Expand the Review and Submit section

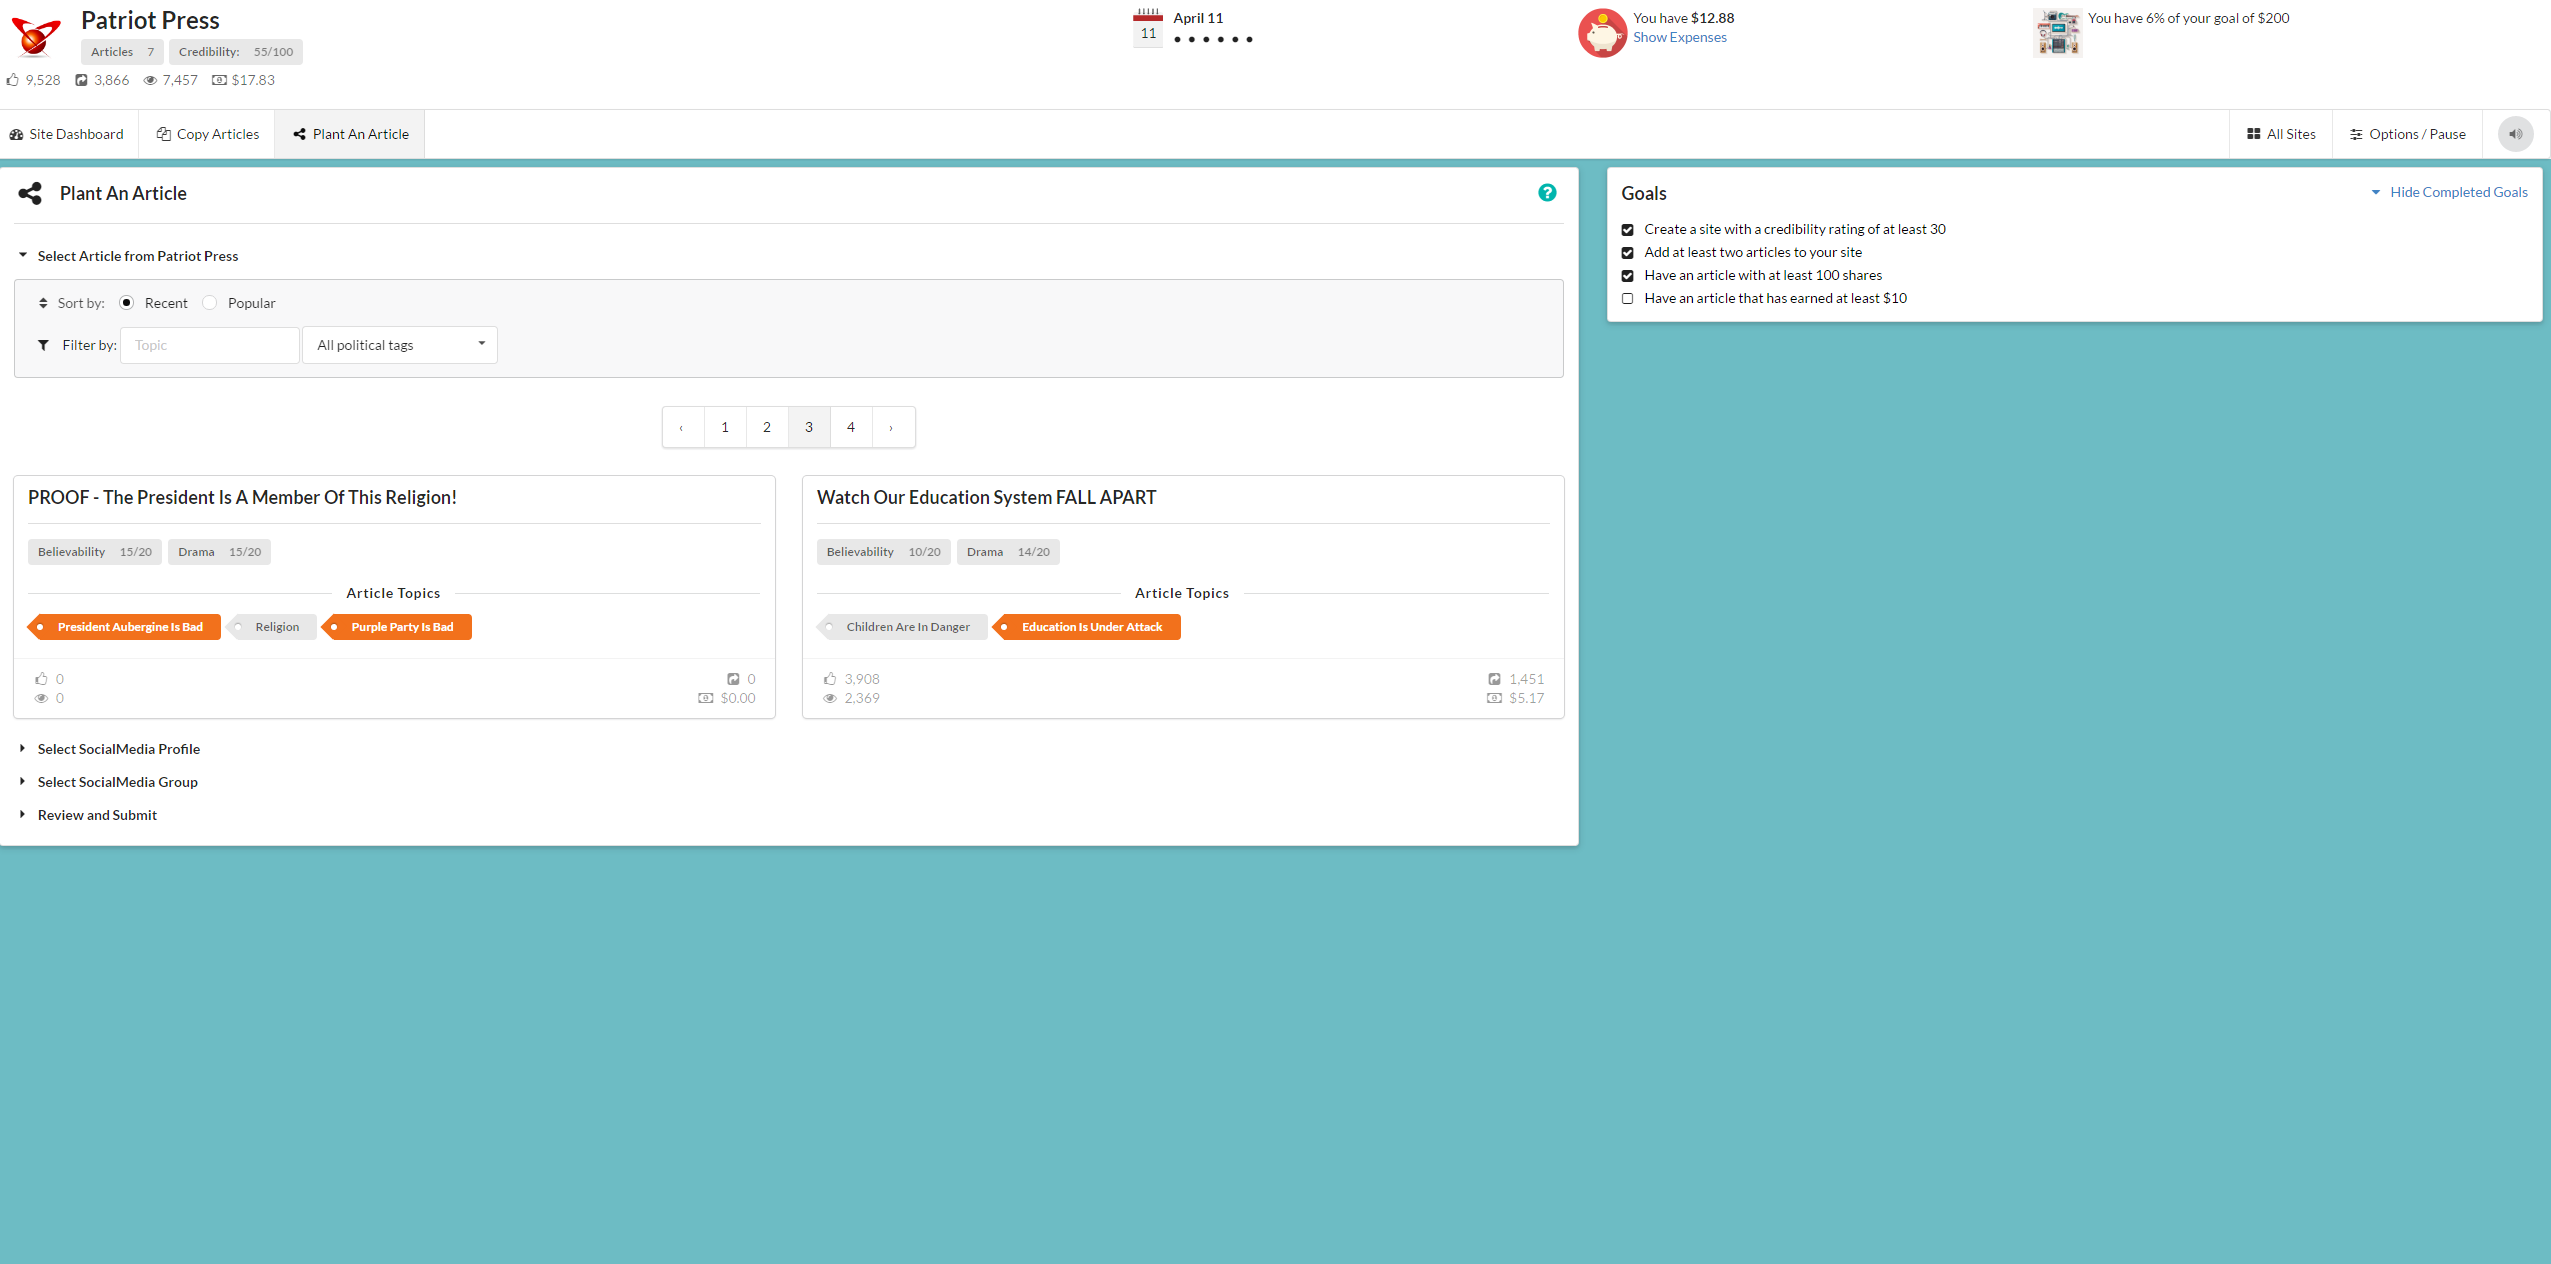(97, 815)
